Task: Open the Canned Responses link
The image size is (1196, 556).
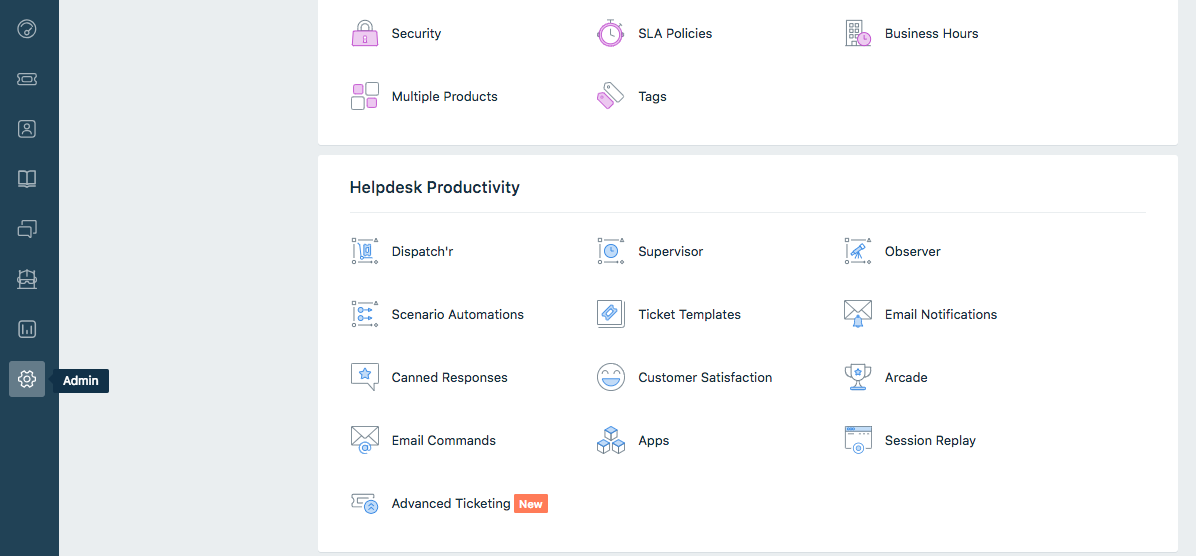Action: pyautogui.click(x=449, y=378)
